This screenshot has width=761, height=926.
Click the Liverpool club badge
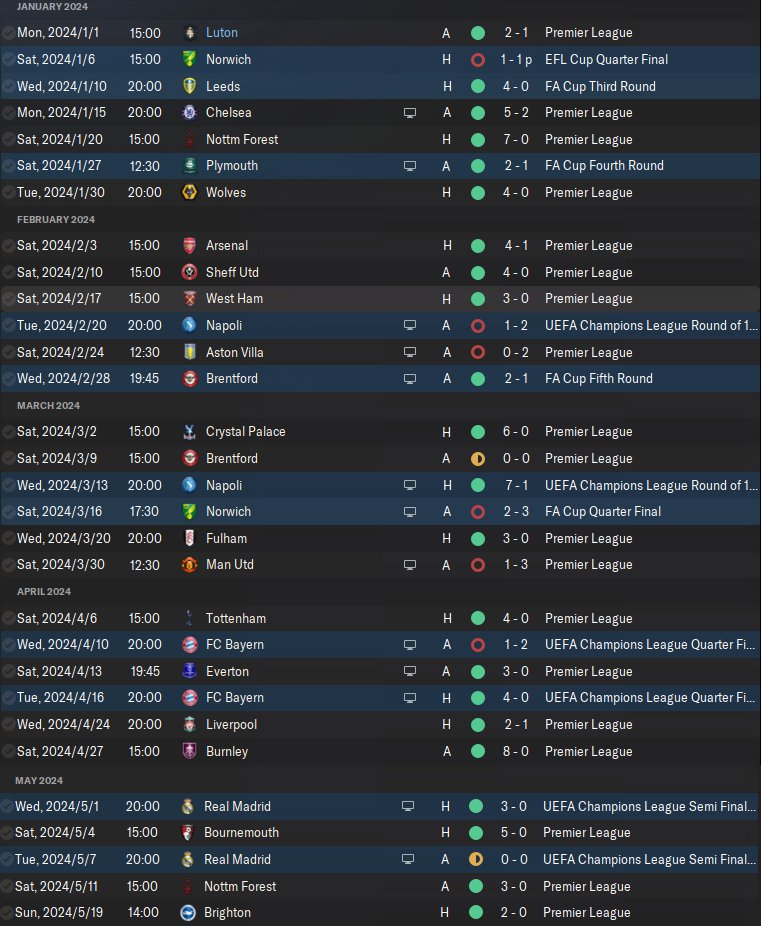pos(189,725)
